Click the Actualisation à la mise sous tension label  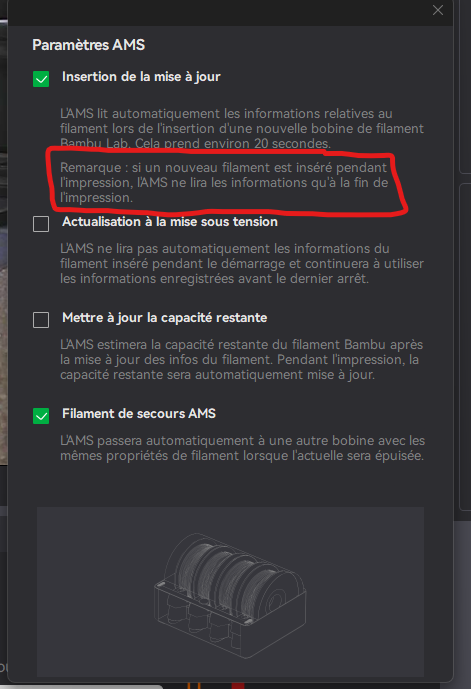170,221
